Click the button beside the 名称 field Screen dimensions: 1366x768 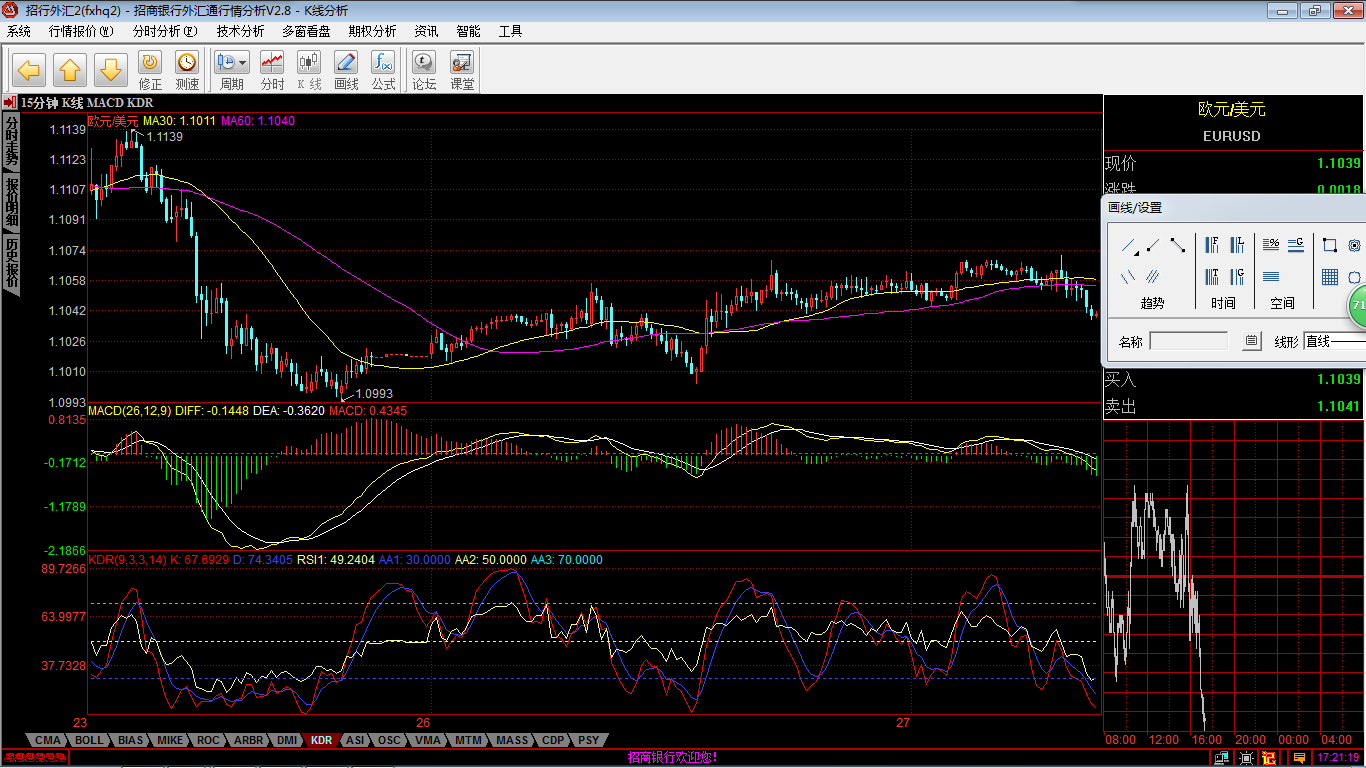coord(1251,342)
